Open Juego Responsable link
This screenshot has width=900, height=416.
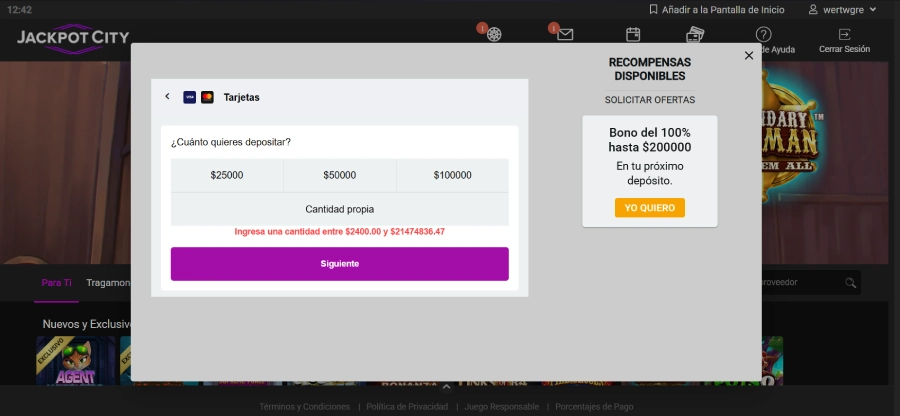[x=501, y=407]
